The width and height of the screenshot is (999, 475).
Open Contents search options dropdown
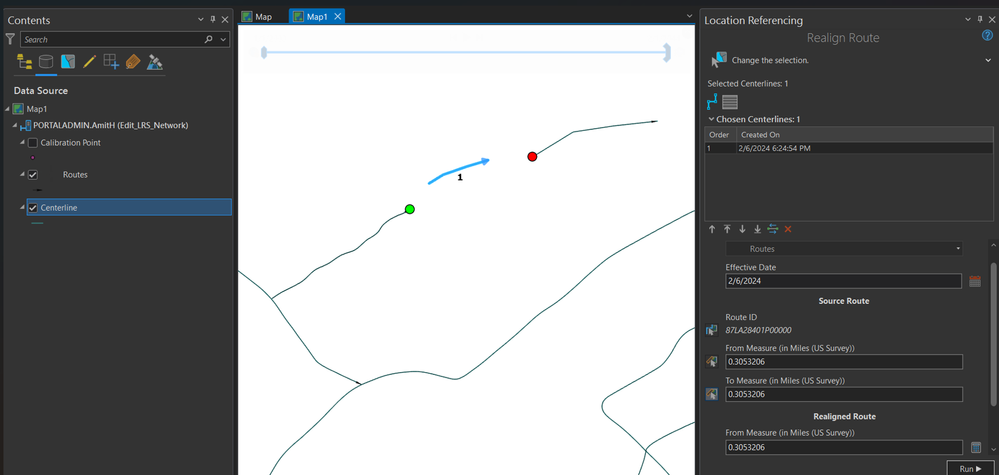point(223,39)
